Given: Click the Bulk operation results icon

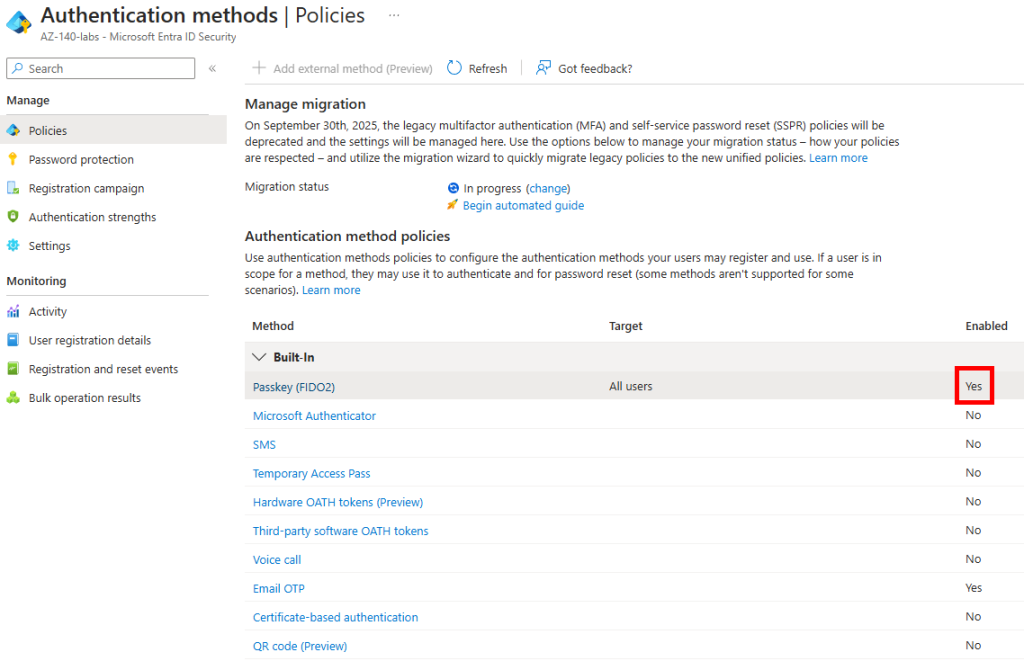Looking at the screenshot, I should click(x=13, y=398).
